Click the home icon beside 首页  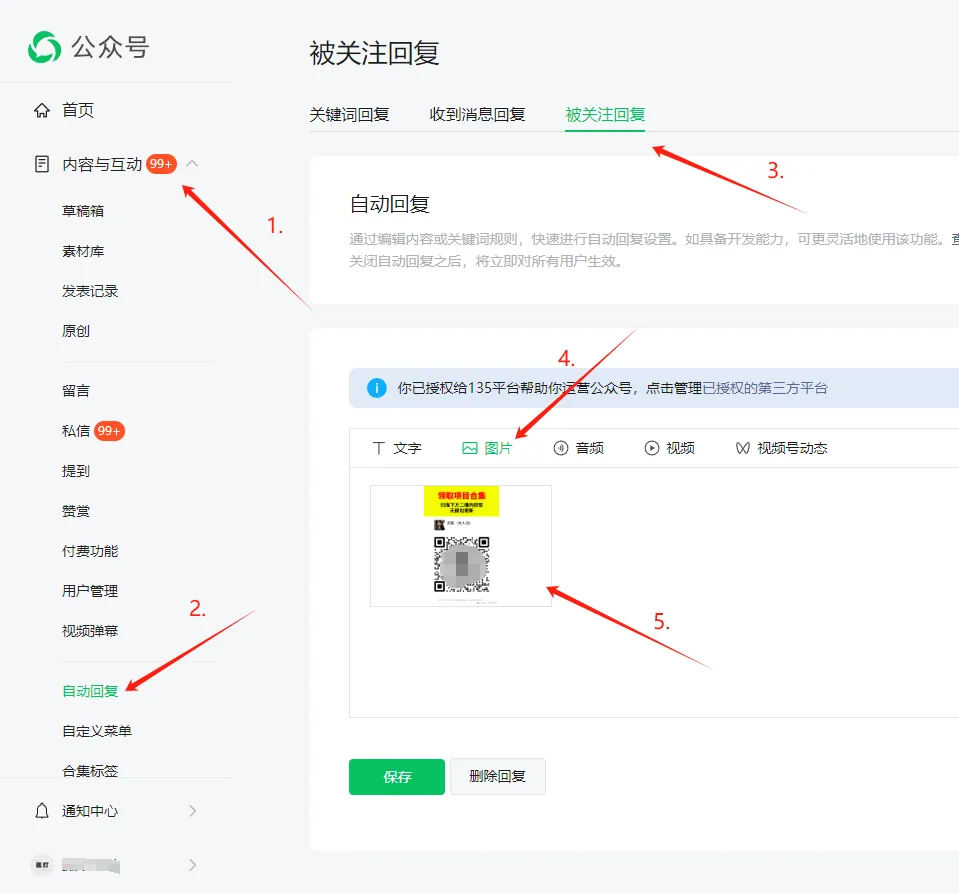(42, 110)
